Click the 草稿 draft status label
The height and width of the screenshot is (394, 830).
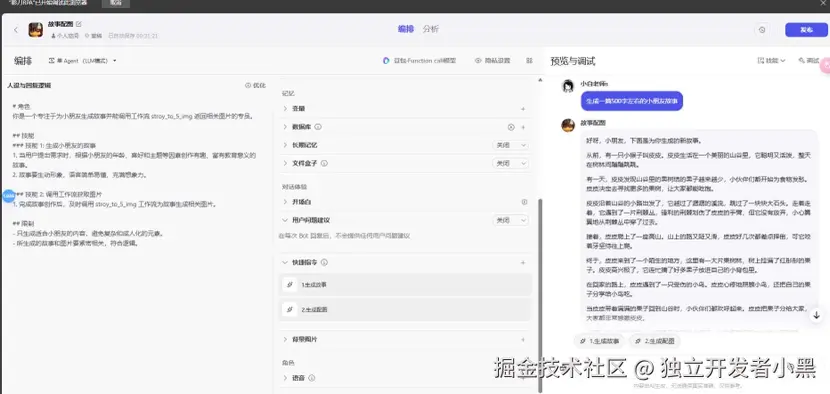[x=93, y=36]
